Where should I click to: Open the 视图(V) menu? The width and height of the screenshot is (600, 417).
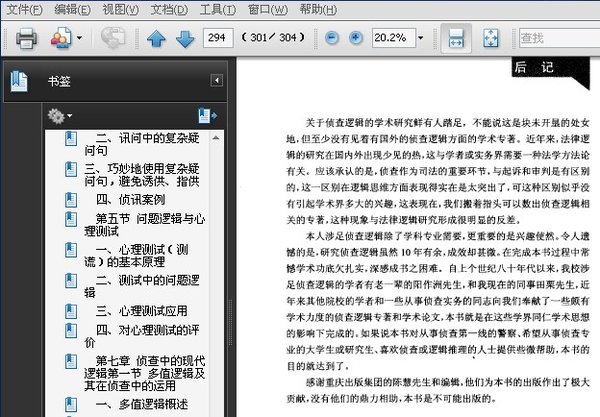pos(121,9)
